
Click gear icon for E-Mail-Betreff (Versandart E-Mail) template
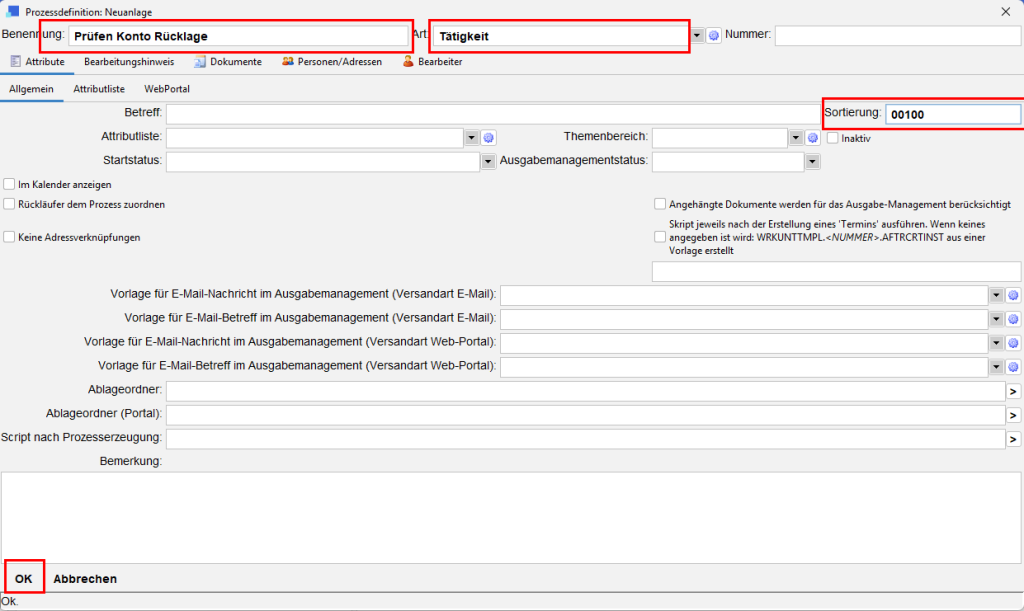1013,319
